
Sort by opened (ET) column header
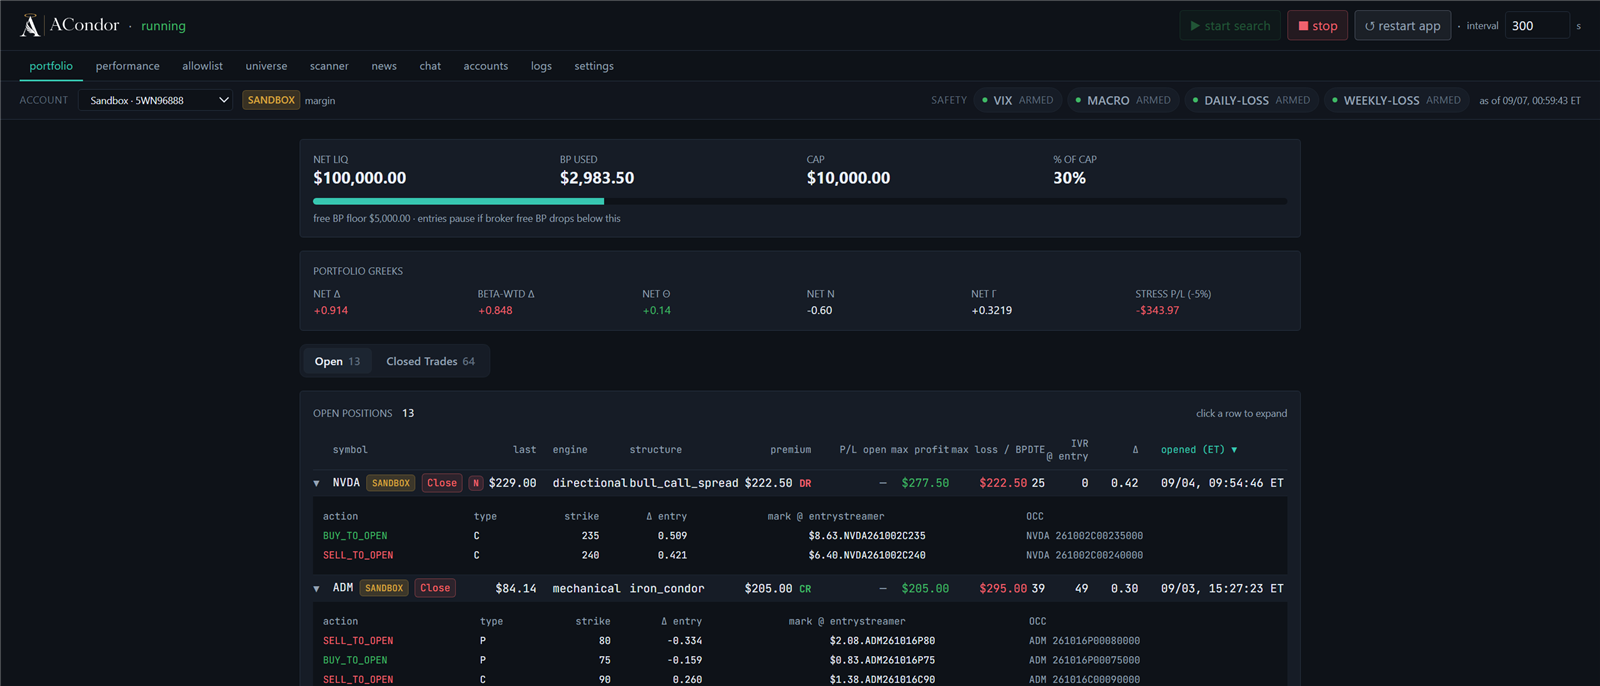(1199, 450)
